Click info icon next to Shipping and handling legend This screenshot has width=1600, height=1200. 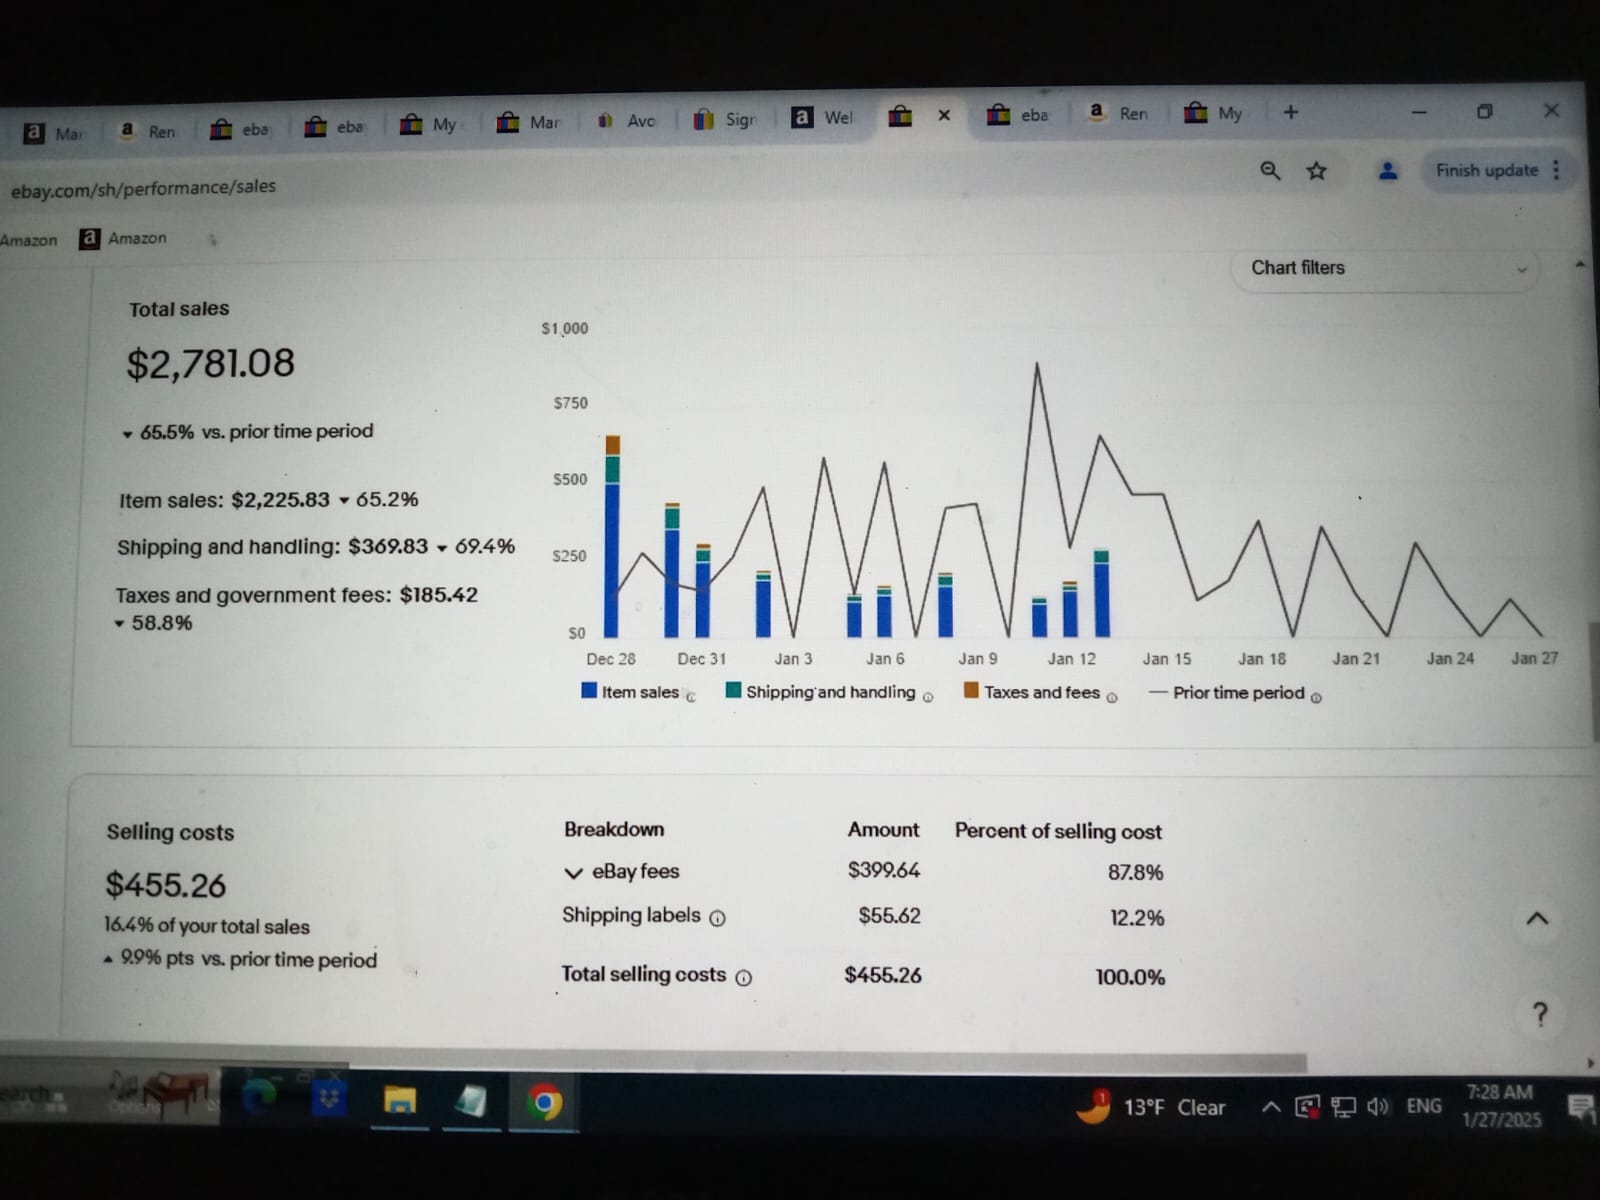[x=928, y=697]
